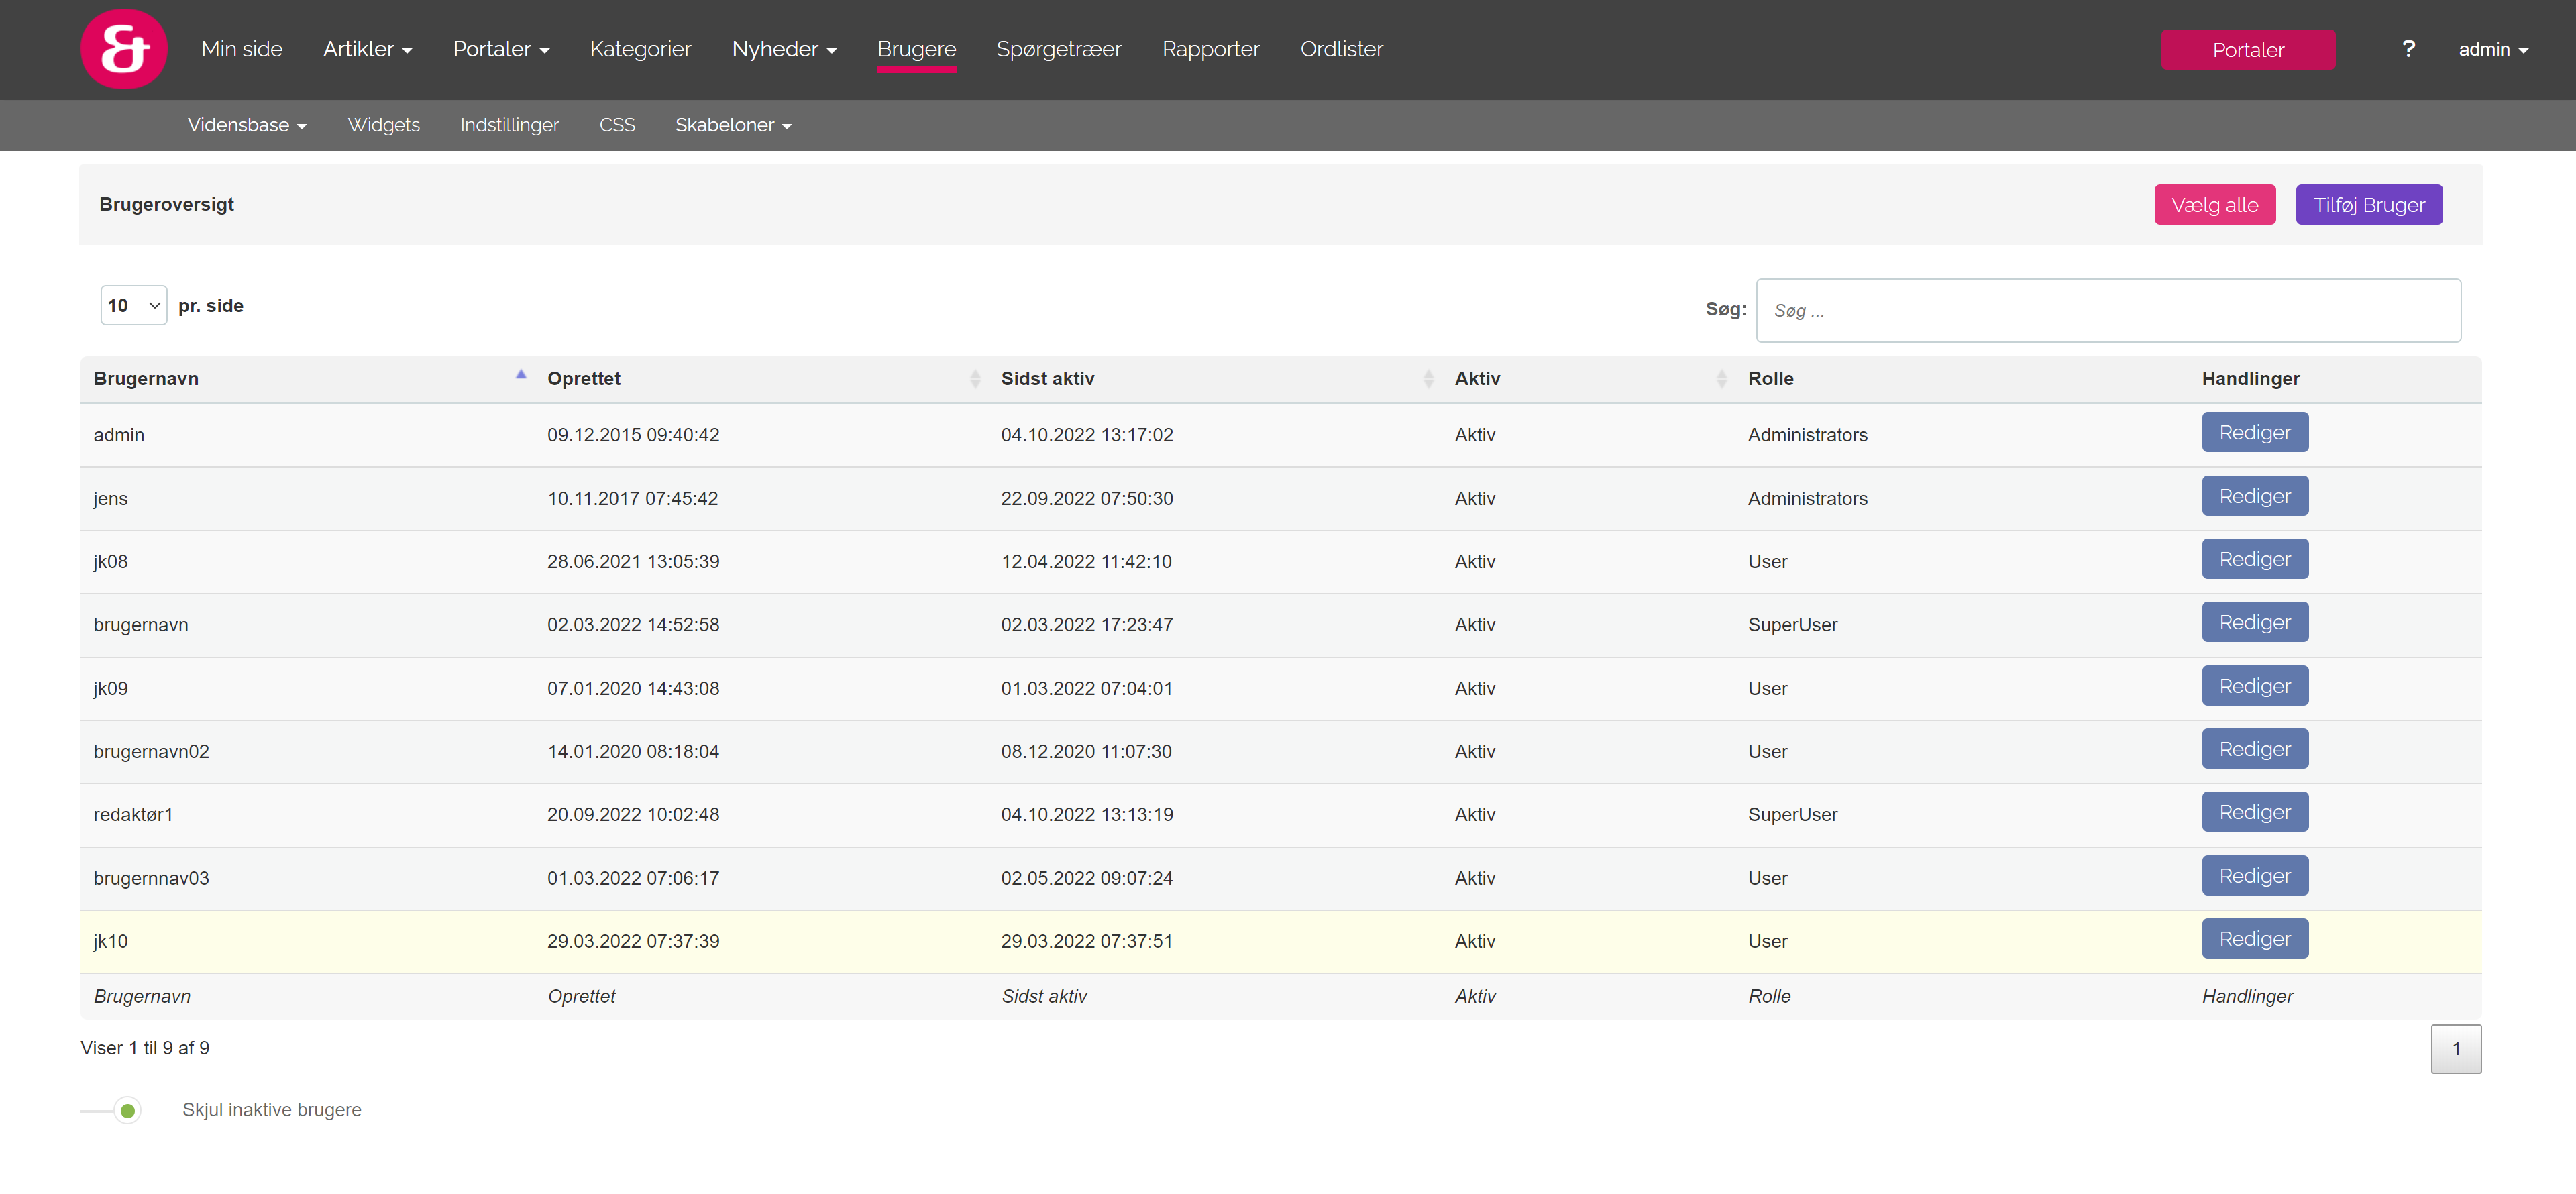Edit the jens user with Rediger
Screen dimensions: 2576x1194
[2254, 496]
